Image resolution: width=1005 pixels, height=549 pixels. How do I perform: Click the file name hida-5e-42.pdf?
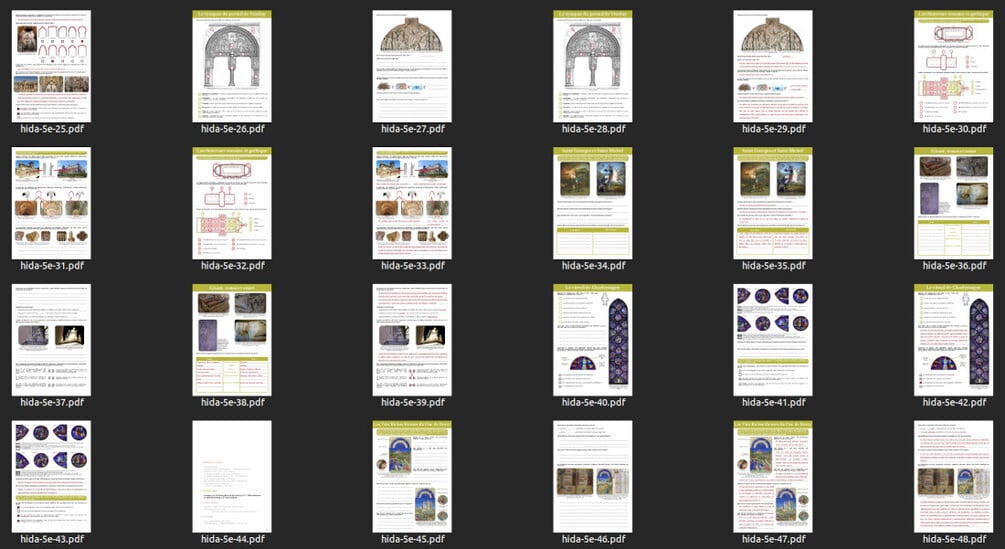(x=954, y=402)
